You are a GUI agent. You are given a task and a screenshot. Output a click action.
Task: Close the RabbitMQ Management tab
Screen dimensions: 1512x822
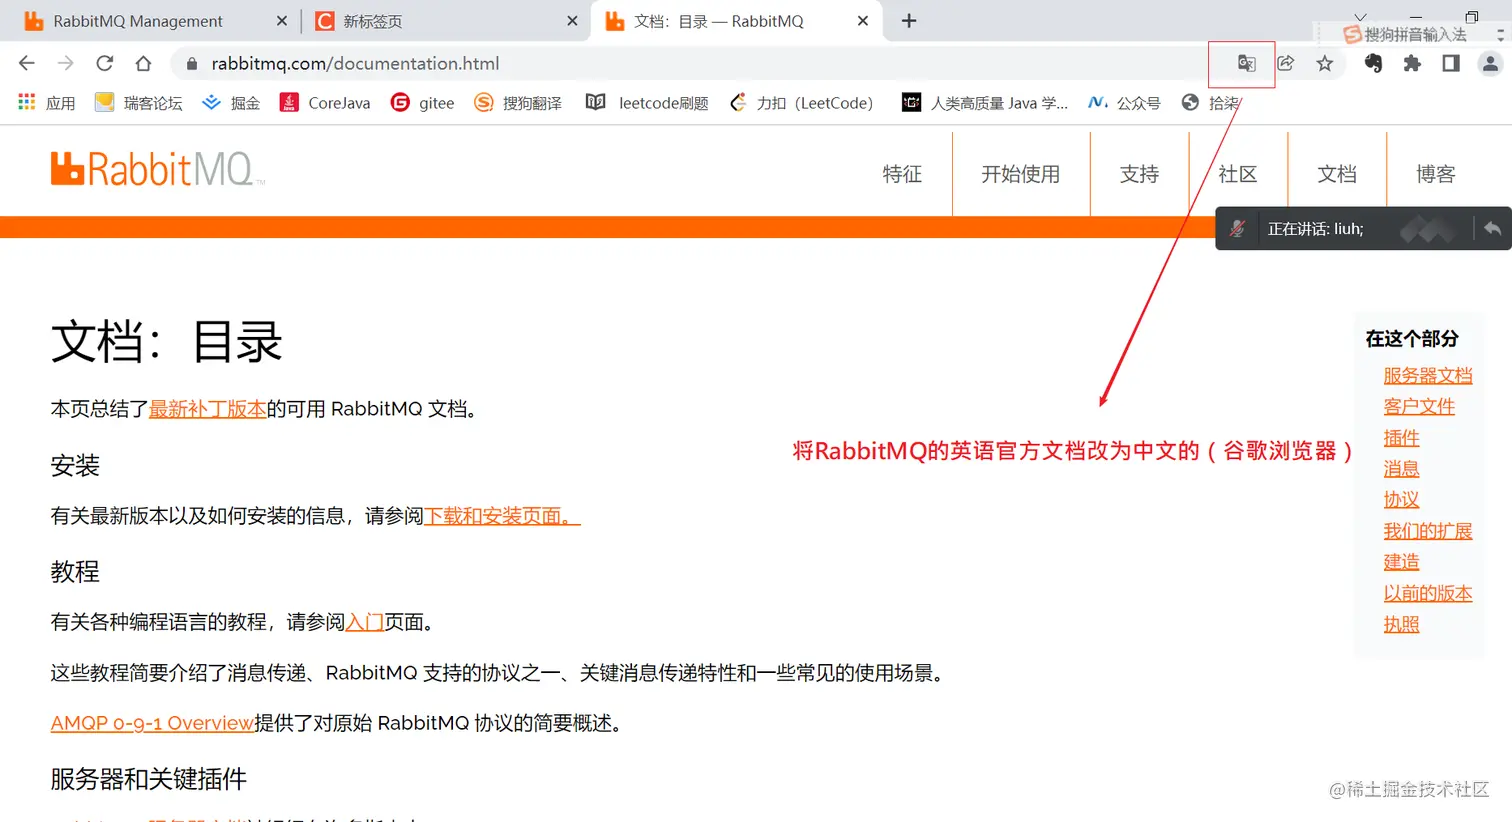[281, 21]
